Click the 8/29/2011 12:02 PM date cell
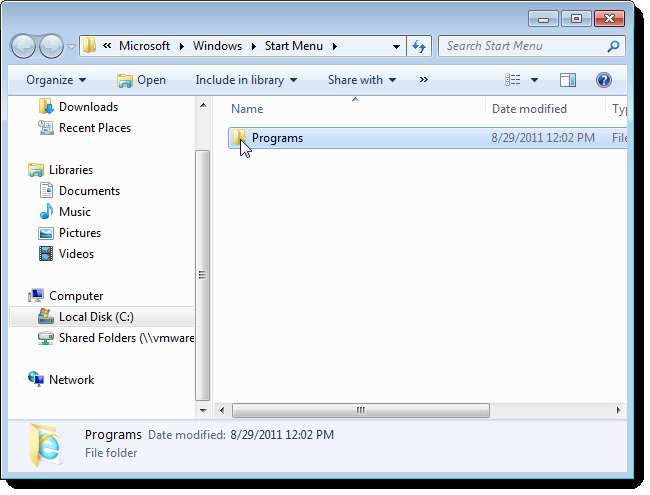The width and height of the screenshot is (650, 495). [x=543, y=138]
